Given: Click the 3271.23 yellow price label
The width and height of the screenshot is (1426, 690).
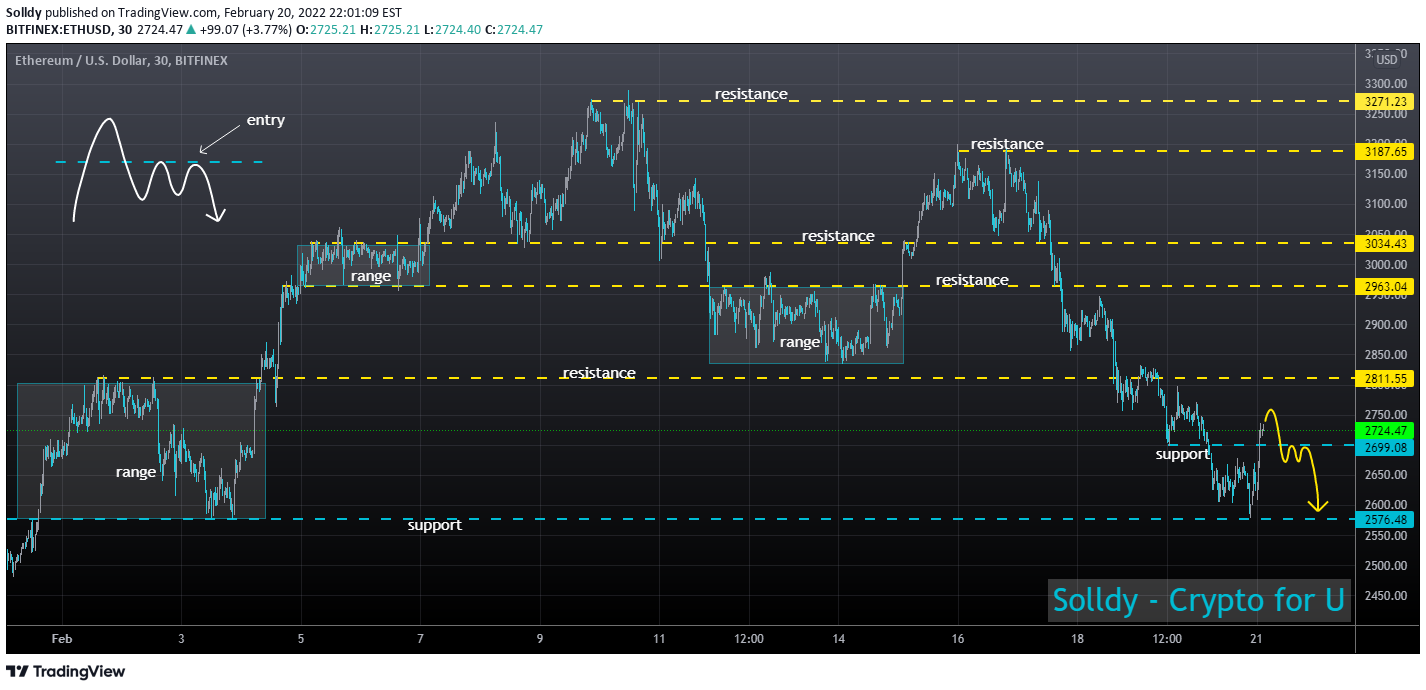Looking at the screenshot, I should tap(1383, 101).
